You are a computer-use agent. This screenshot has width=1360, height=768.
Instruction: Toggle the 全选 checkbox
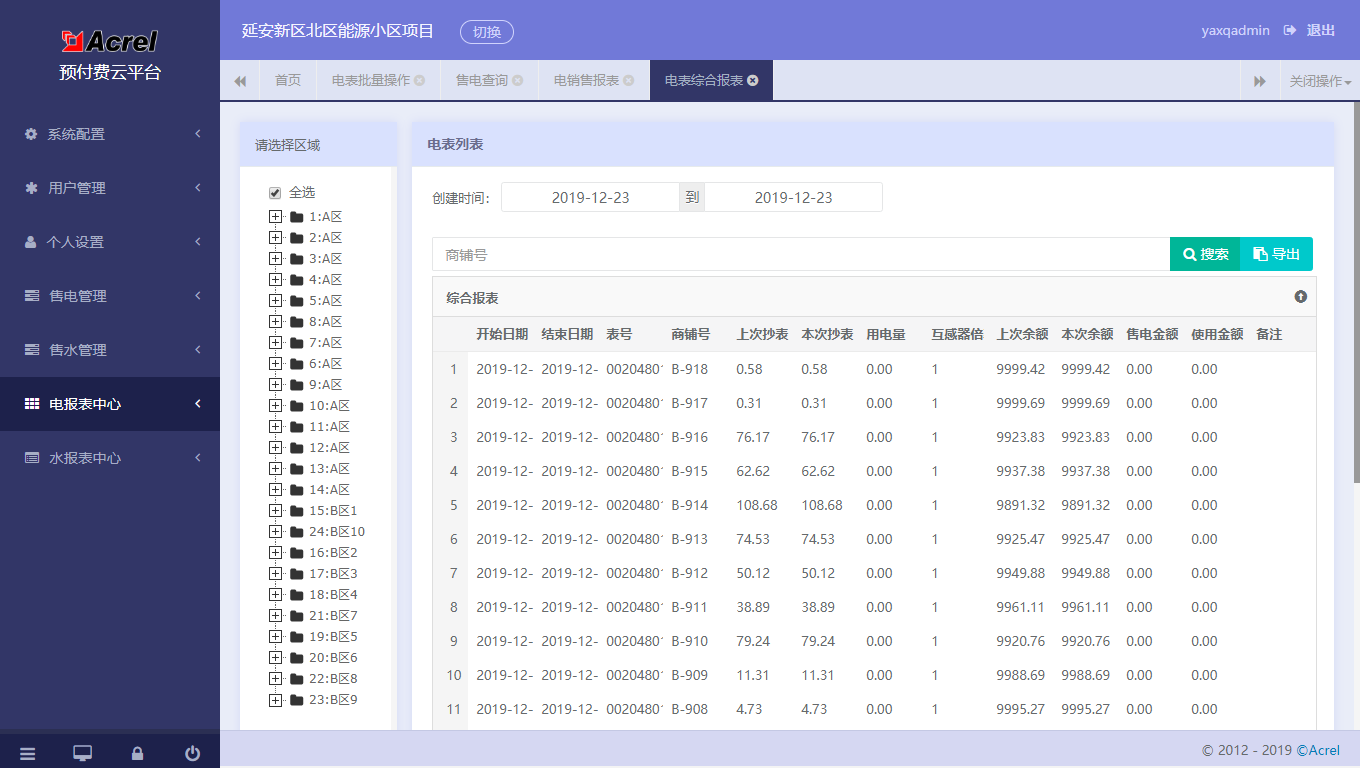(275, 193)
